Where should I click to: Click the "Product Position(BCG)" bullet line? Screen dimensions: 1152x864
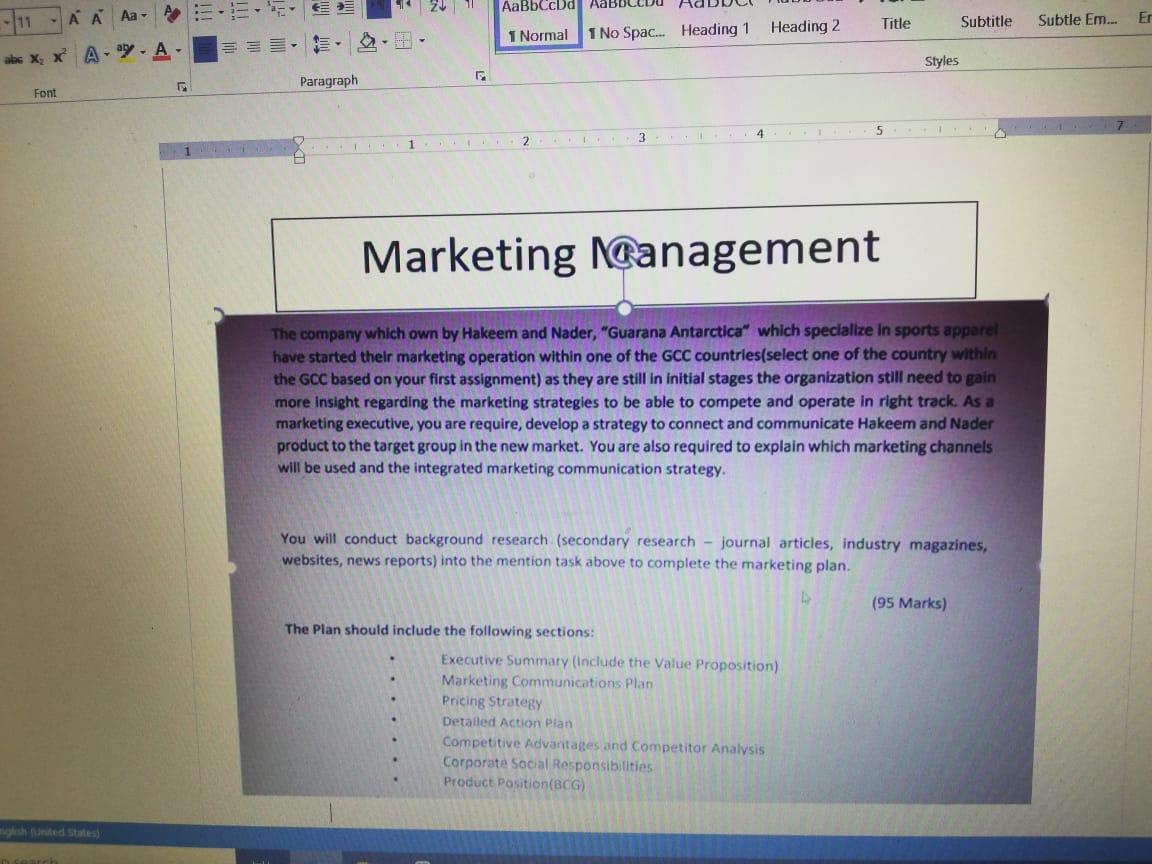(514, 783)
